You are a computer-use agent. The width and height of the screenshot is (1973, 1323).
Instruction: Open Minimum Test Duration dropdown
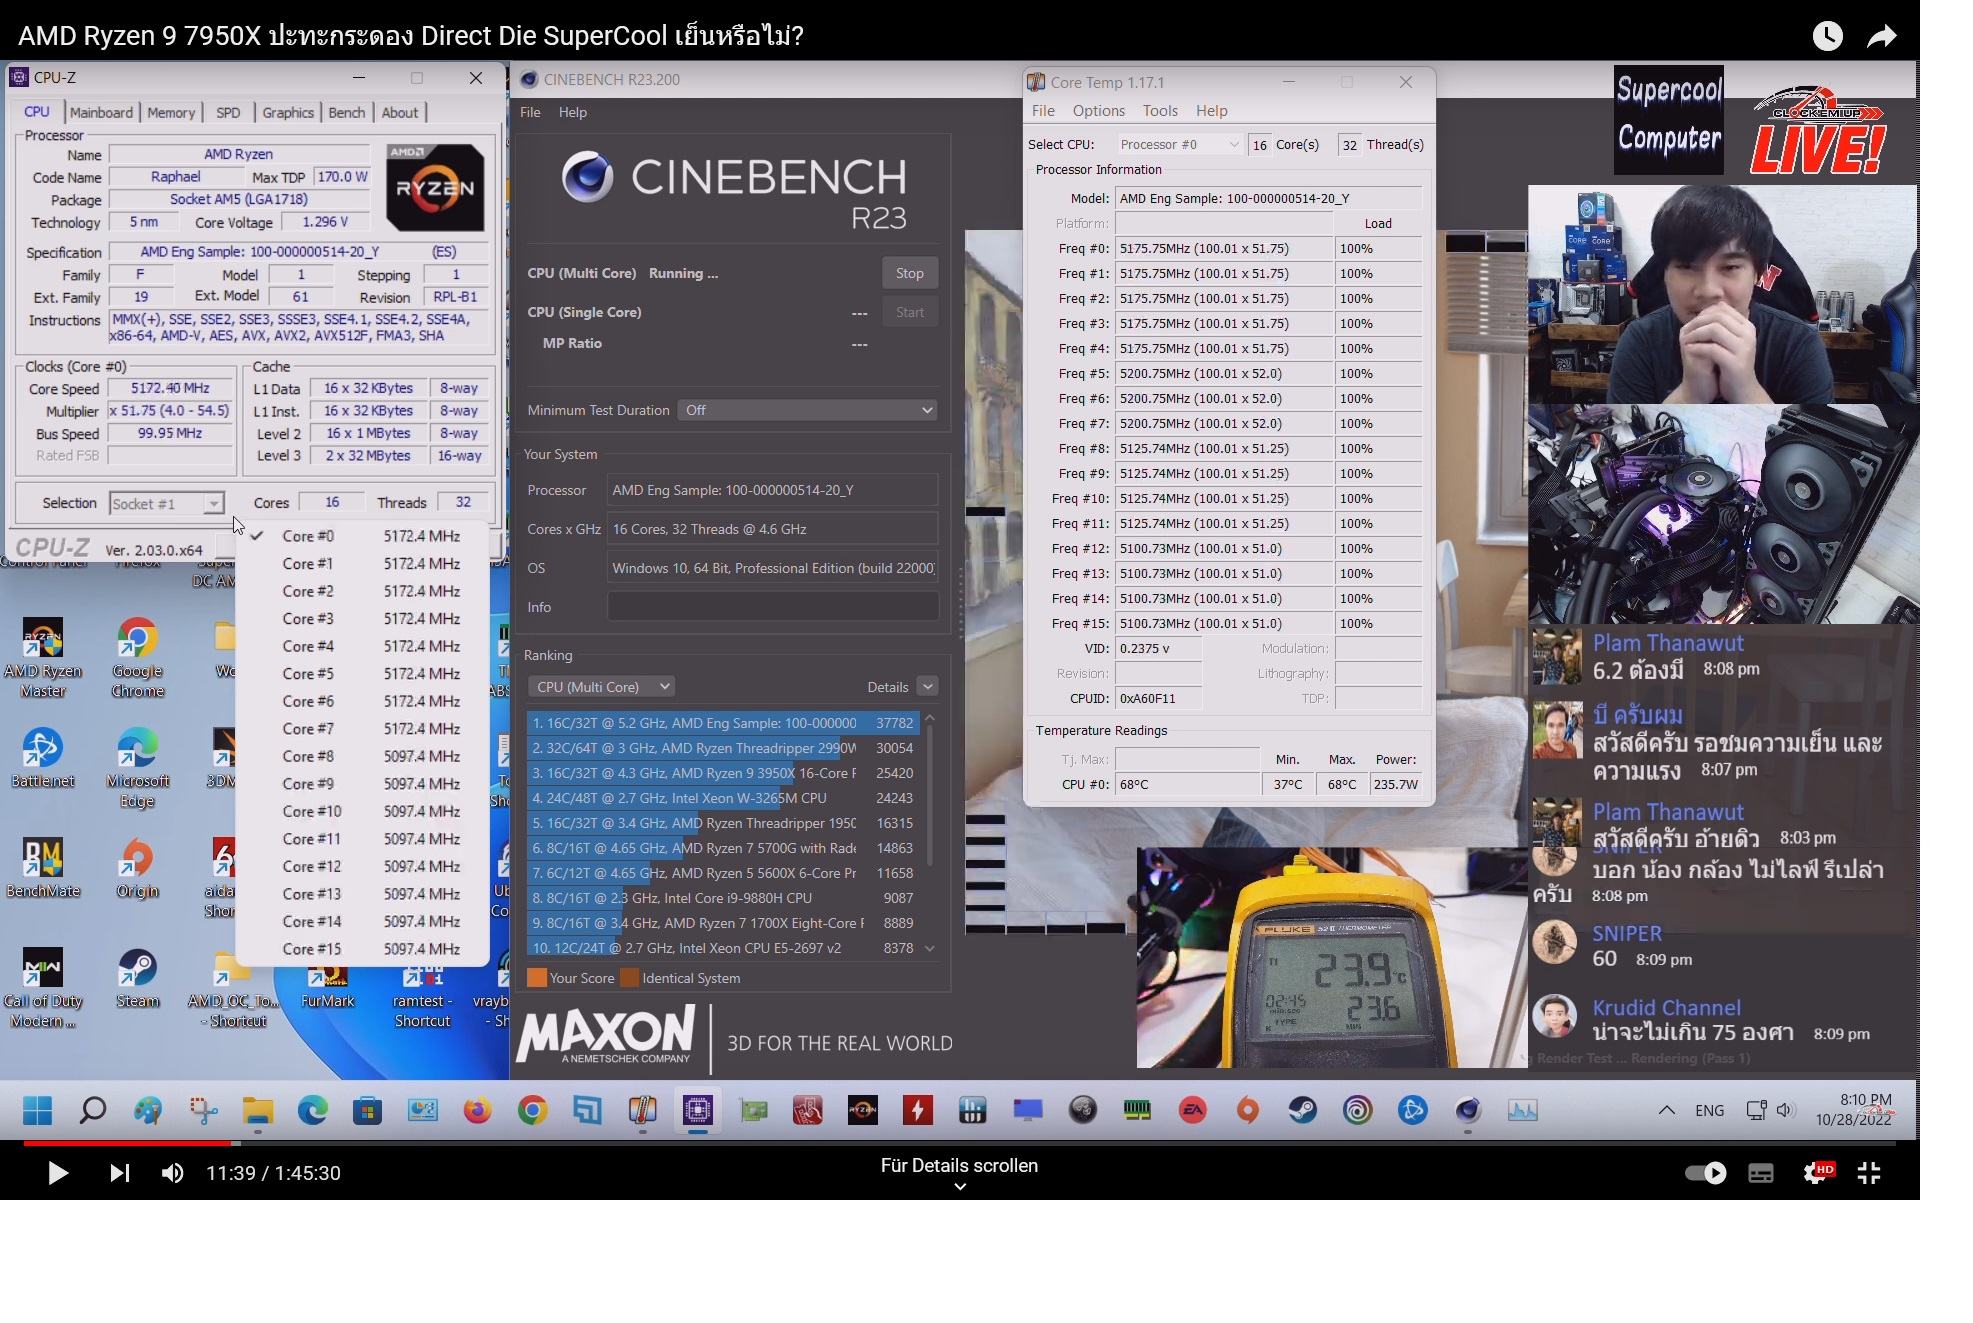tap(807, 410)
